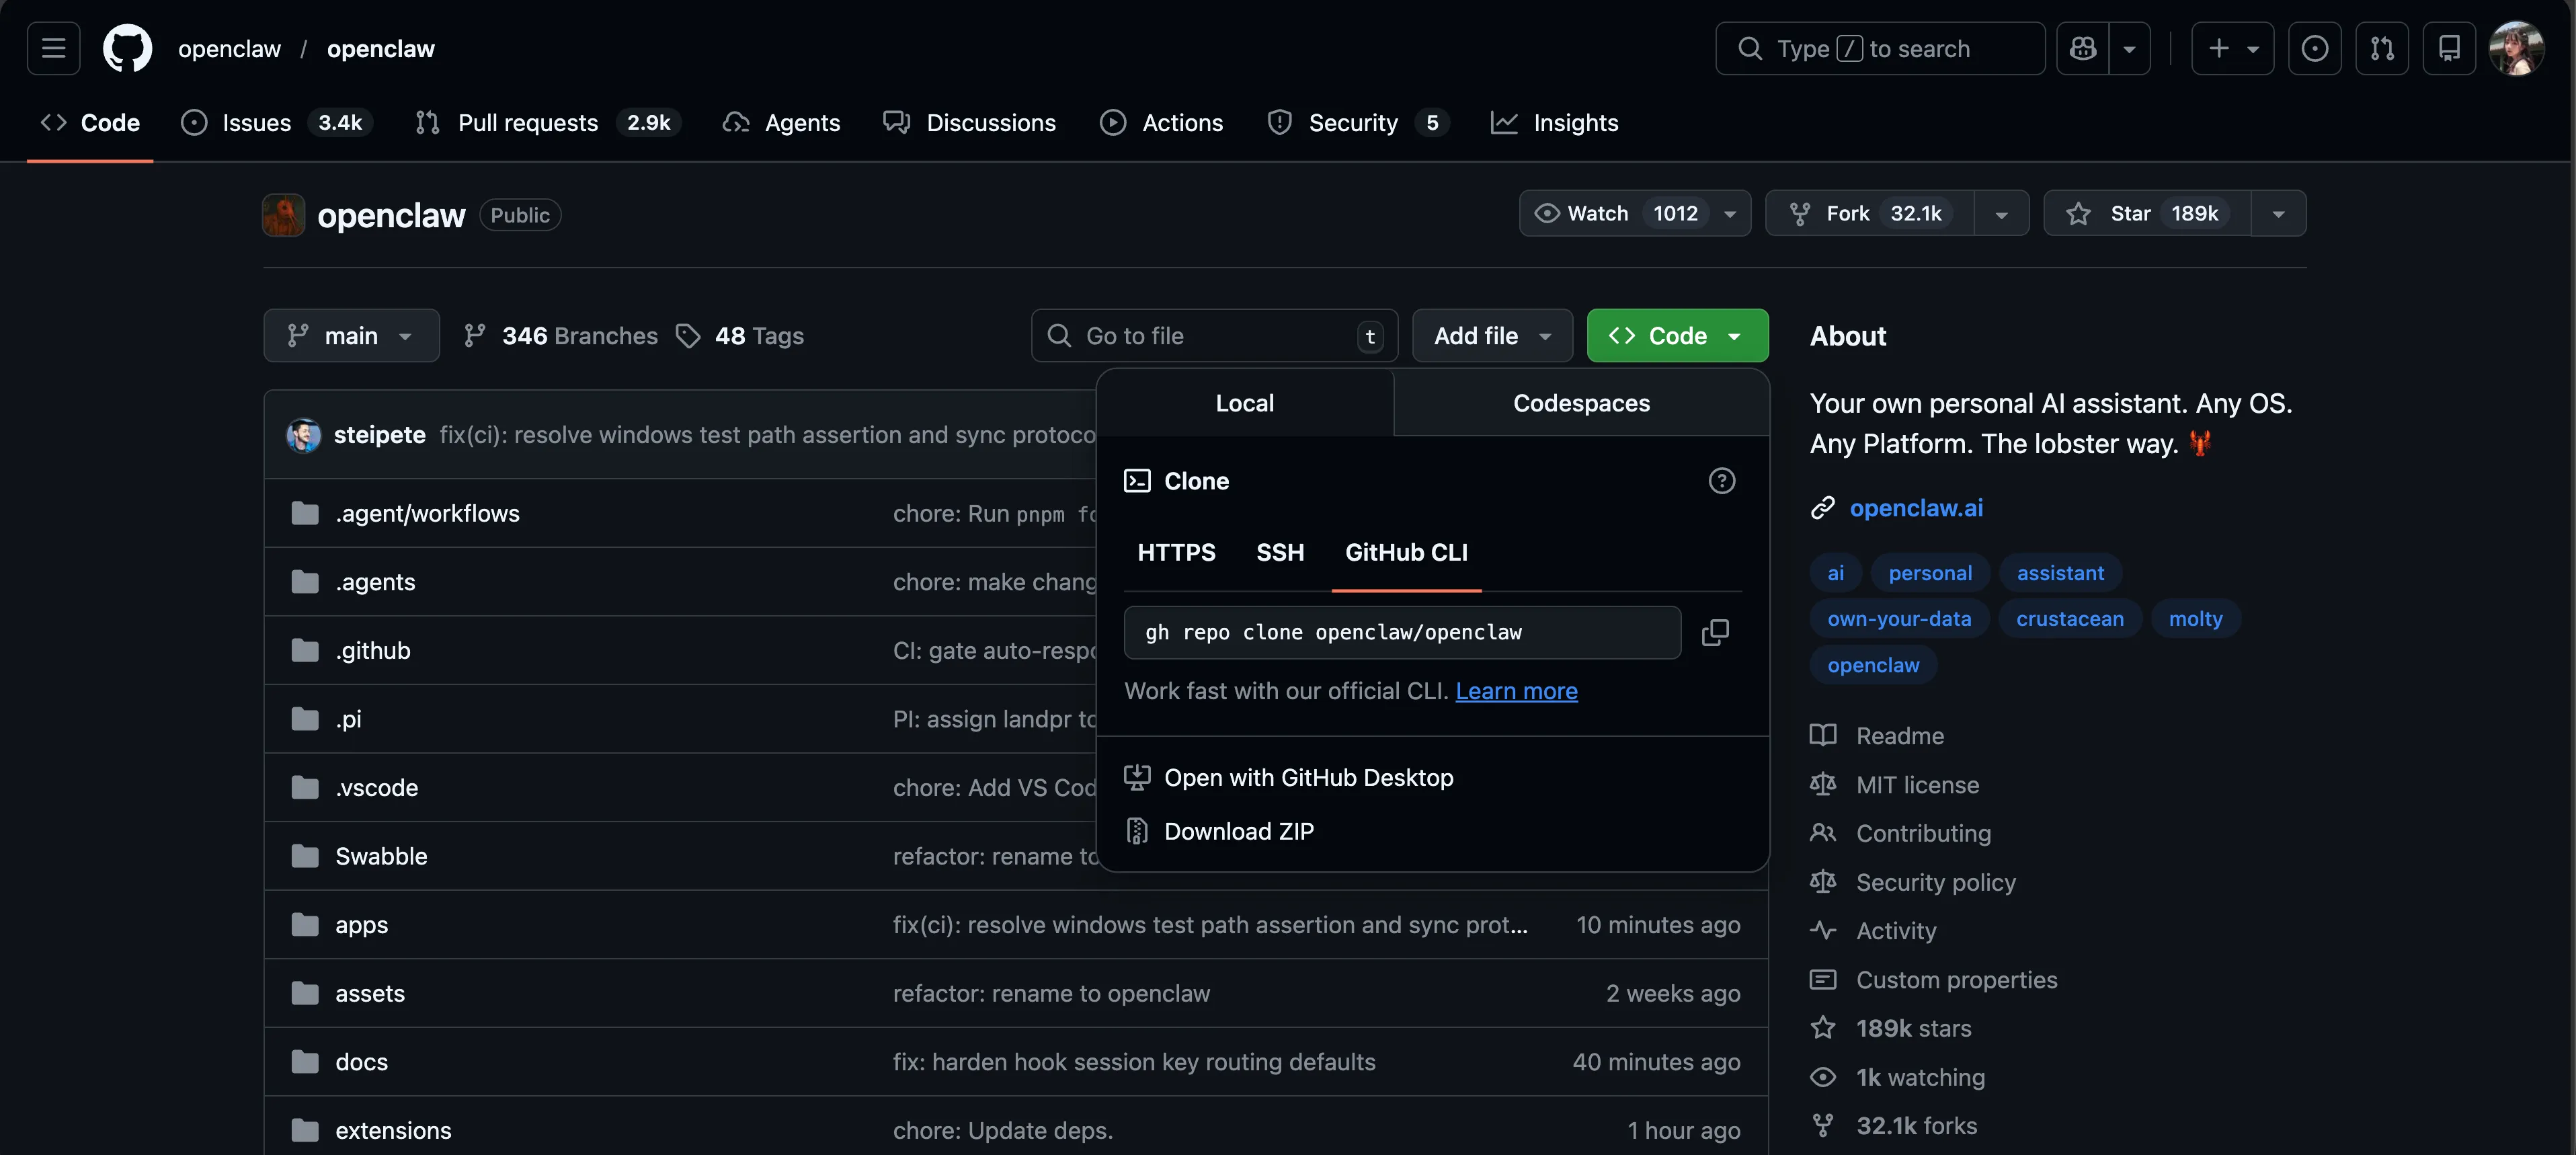Open the openclaw.ai website link

point(1915,508)
